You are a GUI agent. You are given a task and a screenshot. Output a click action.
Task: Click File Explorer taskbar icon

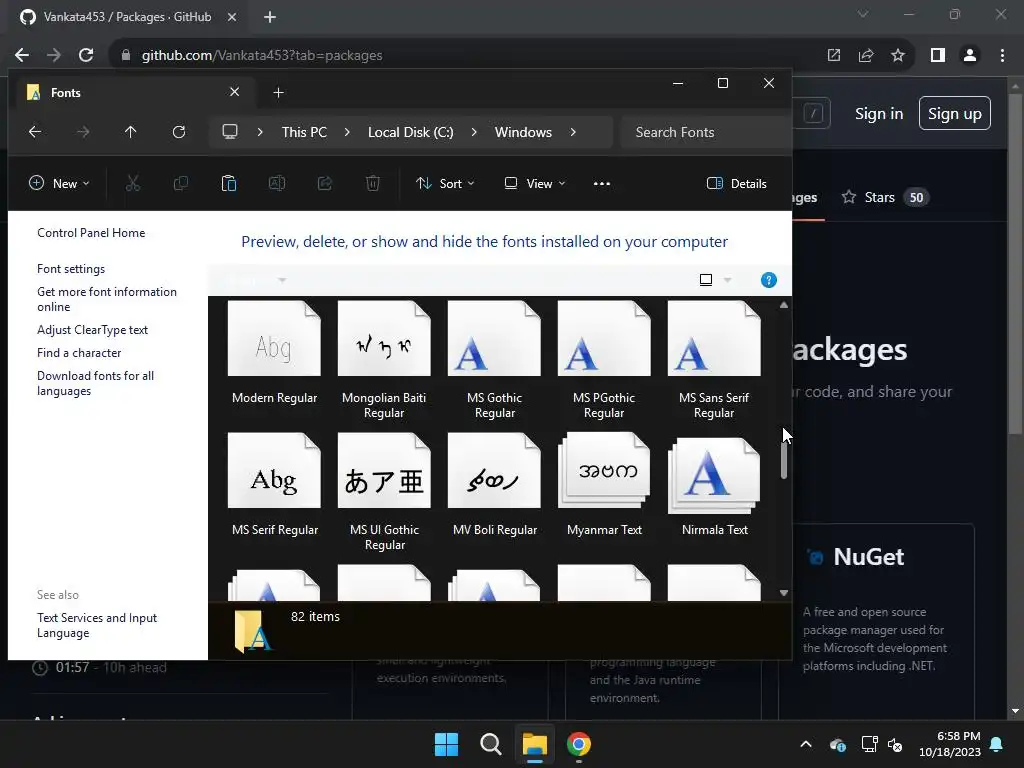pos(534,744)
